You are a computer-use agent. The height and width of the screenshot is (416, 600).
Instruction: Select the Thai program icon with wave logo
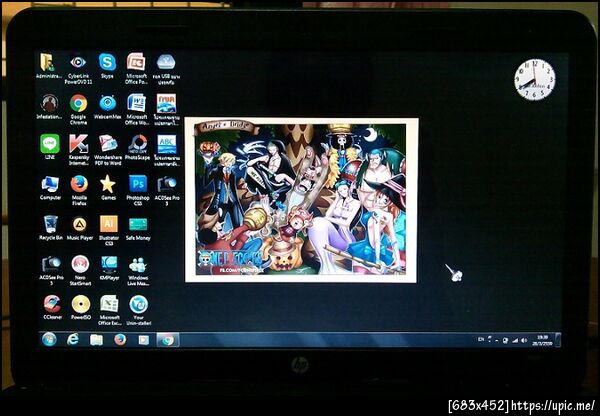tap(166, 109)
